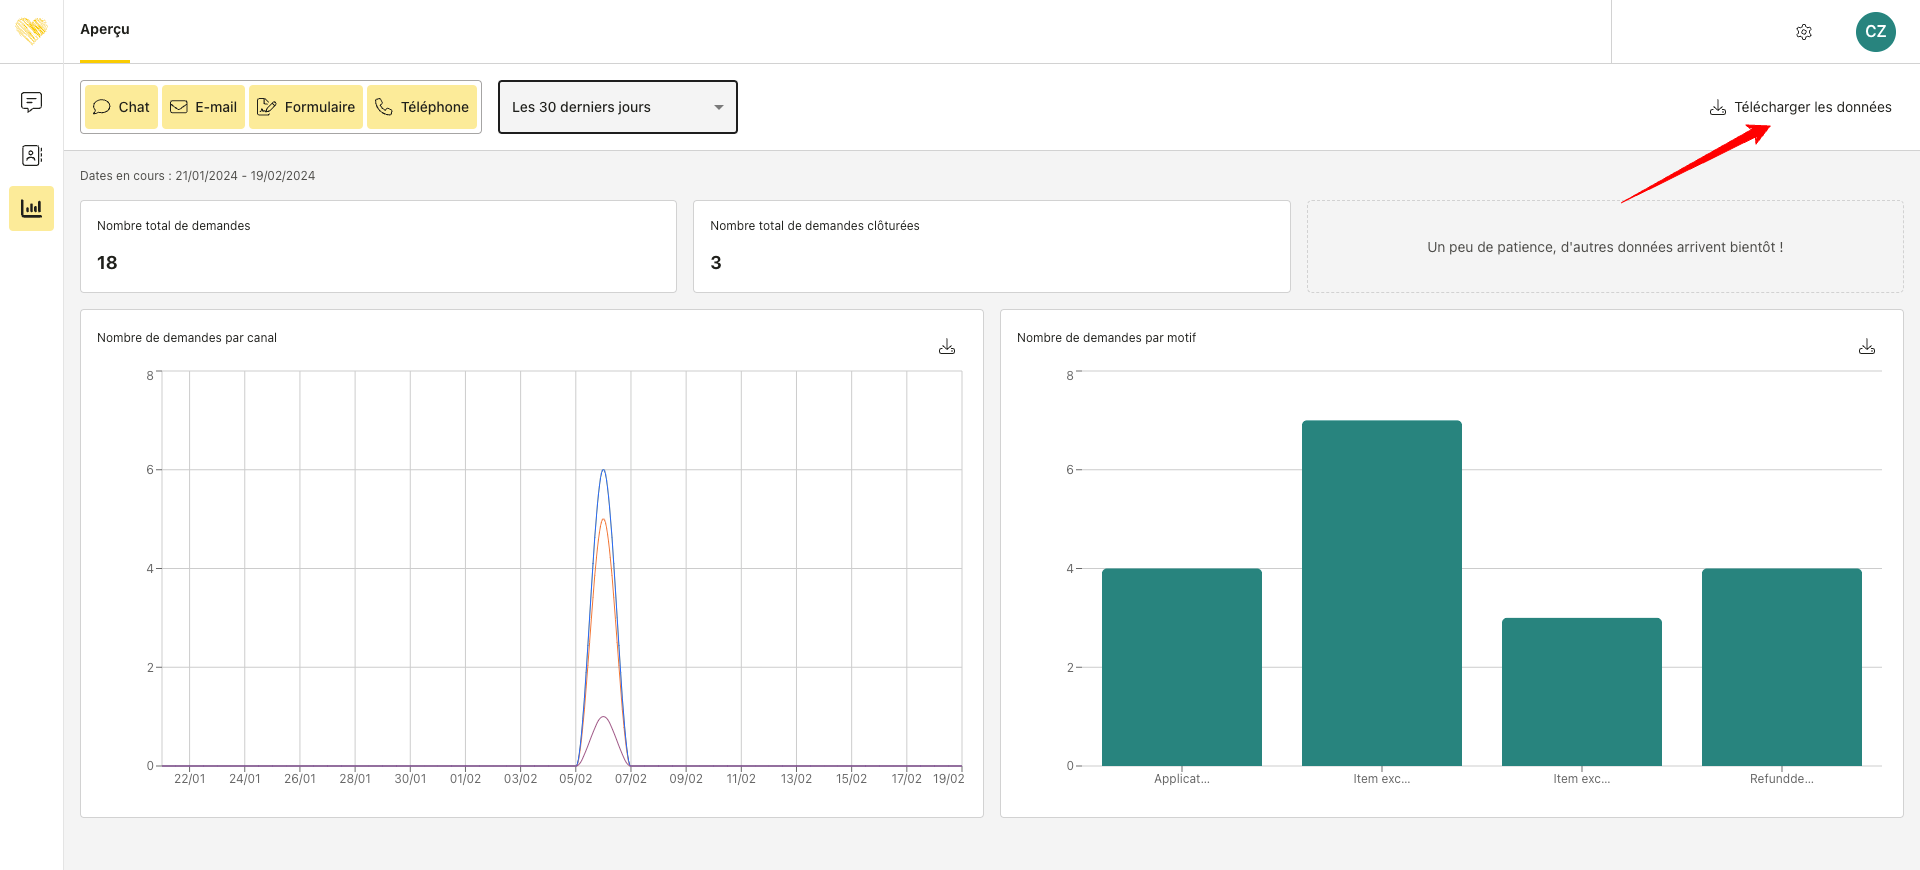This screenshot has height=870, width=1920.
Task: Open the 'Les 30 derniers jours' dropdown
Action: coord(604,107)
